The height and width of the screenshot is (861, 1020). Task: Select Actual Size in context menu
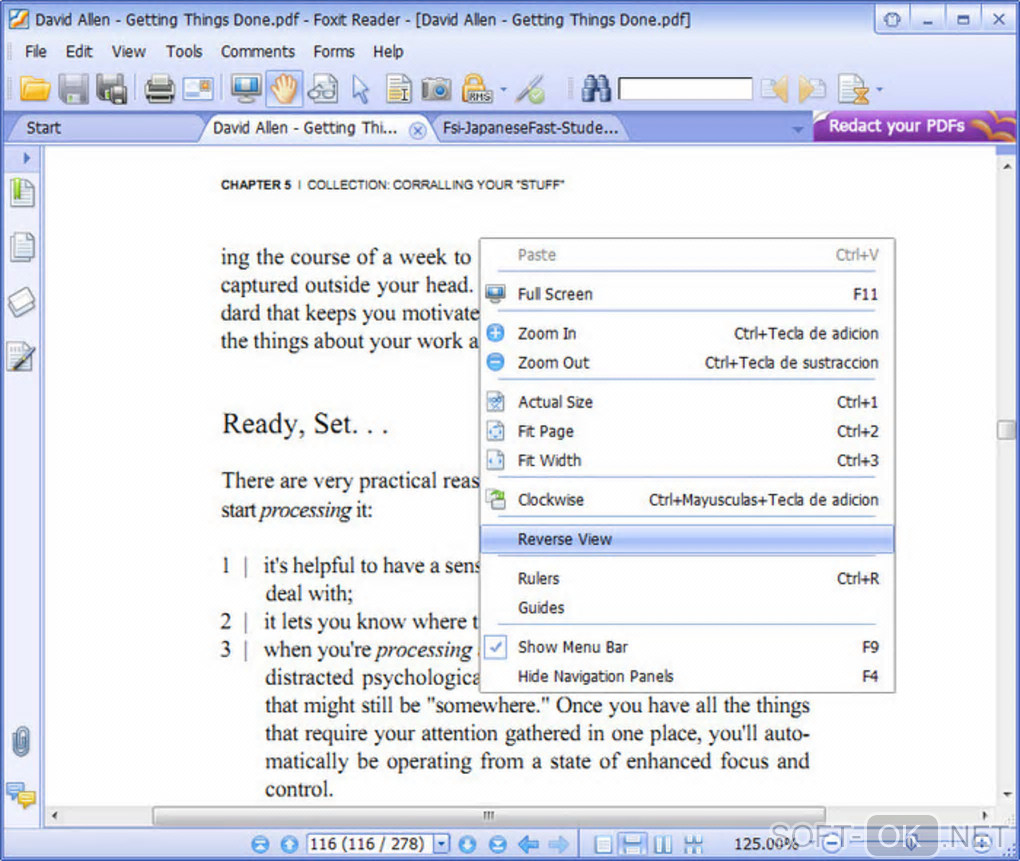690,402
